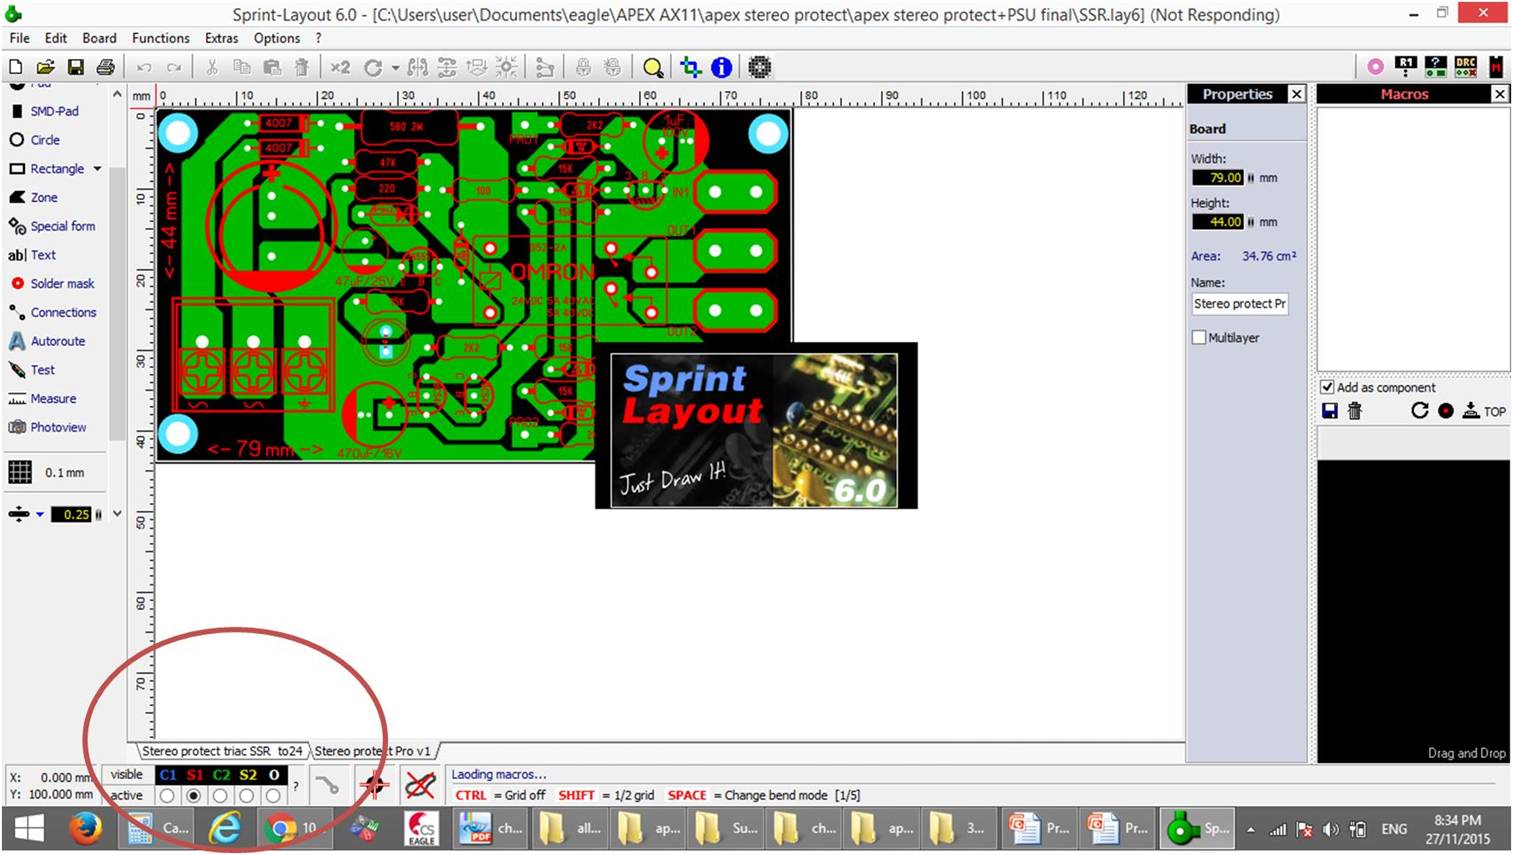
Task: Select the Measure tool
Action: tap(42, 398)
